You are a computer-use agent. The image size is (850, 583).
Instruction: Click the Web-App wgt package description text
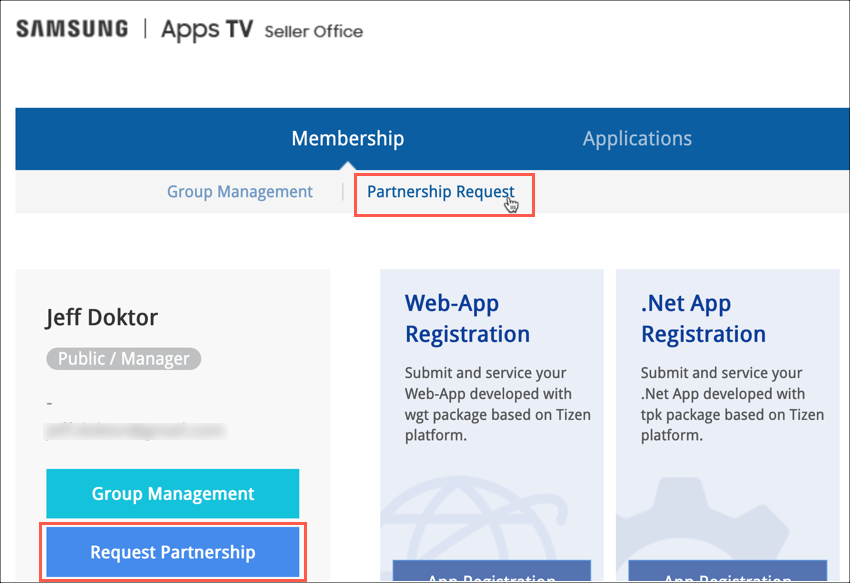coord(497,404)
